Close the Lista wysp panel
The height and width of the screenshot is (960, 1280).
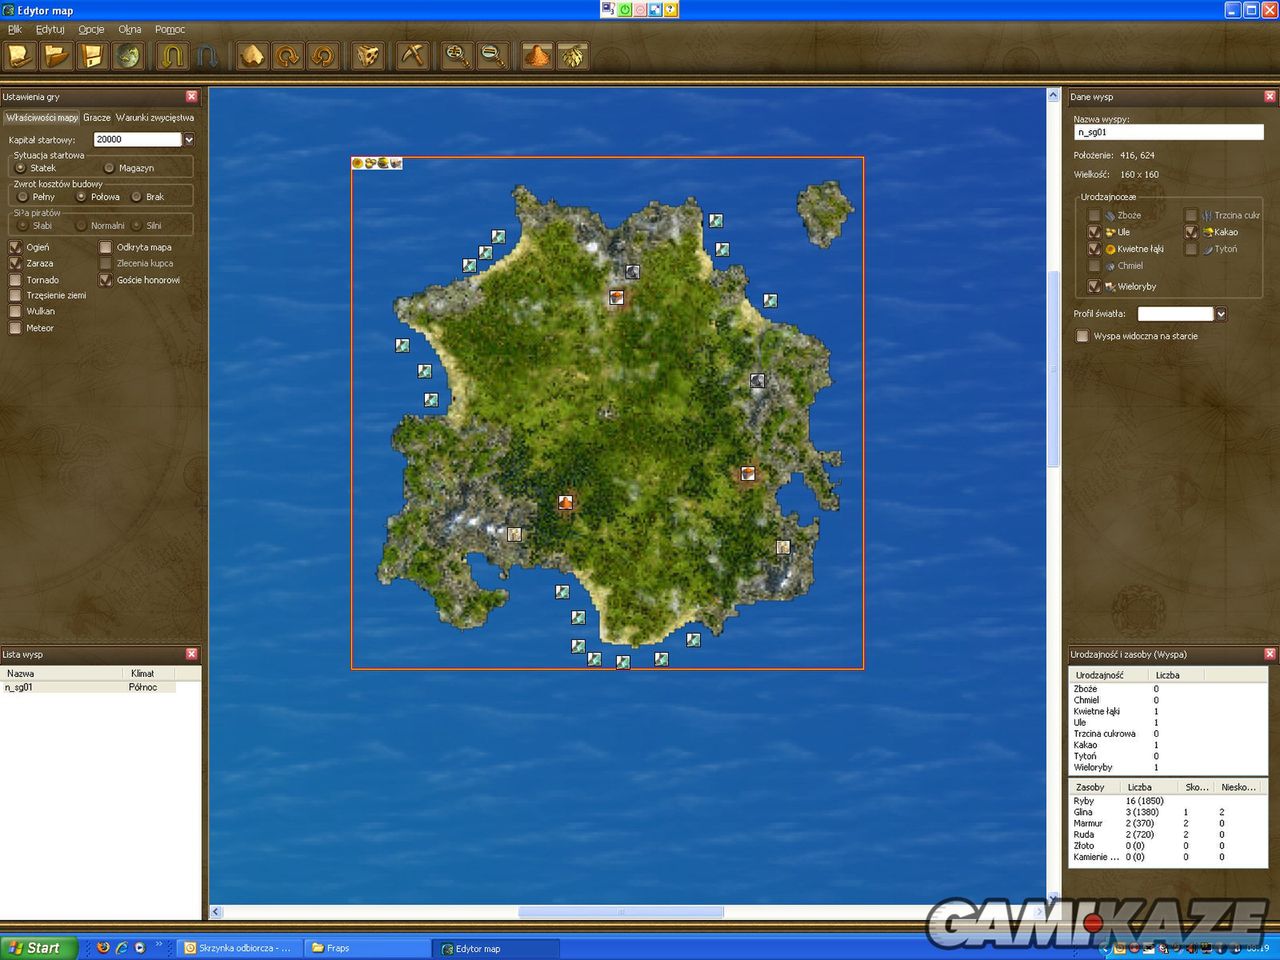pyautogui.click(x=192, y=654)
